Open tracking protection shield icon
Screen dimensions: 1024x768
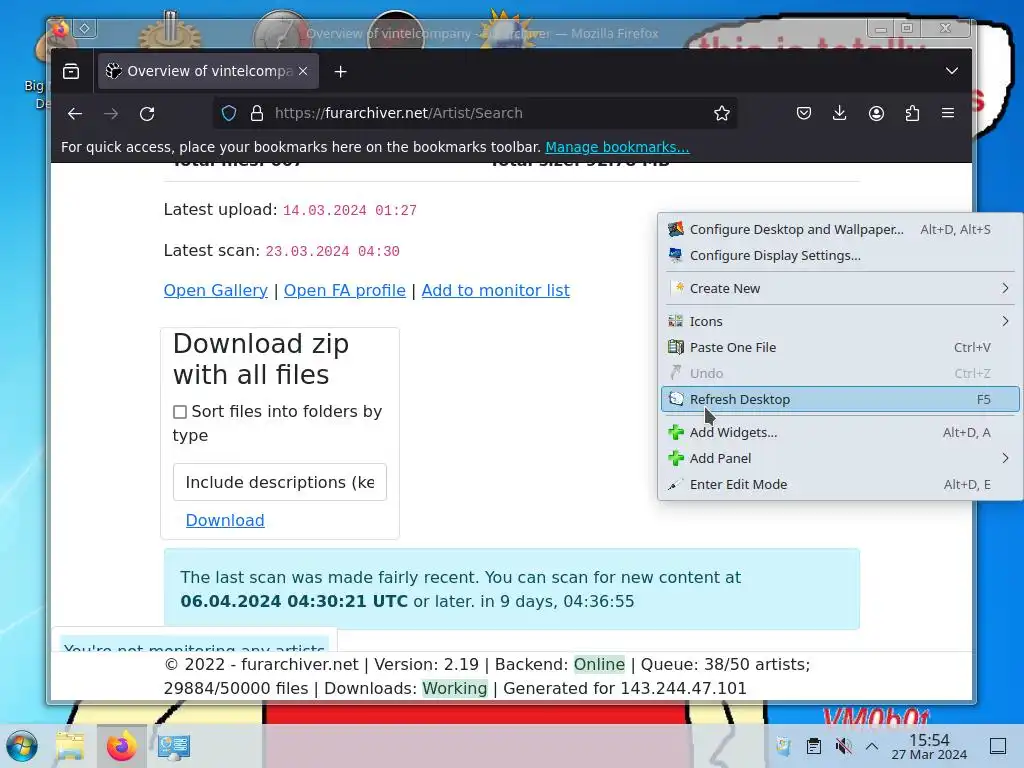229,114
